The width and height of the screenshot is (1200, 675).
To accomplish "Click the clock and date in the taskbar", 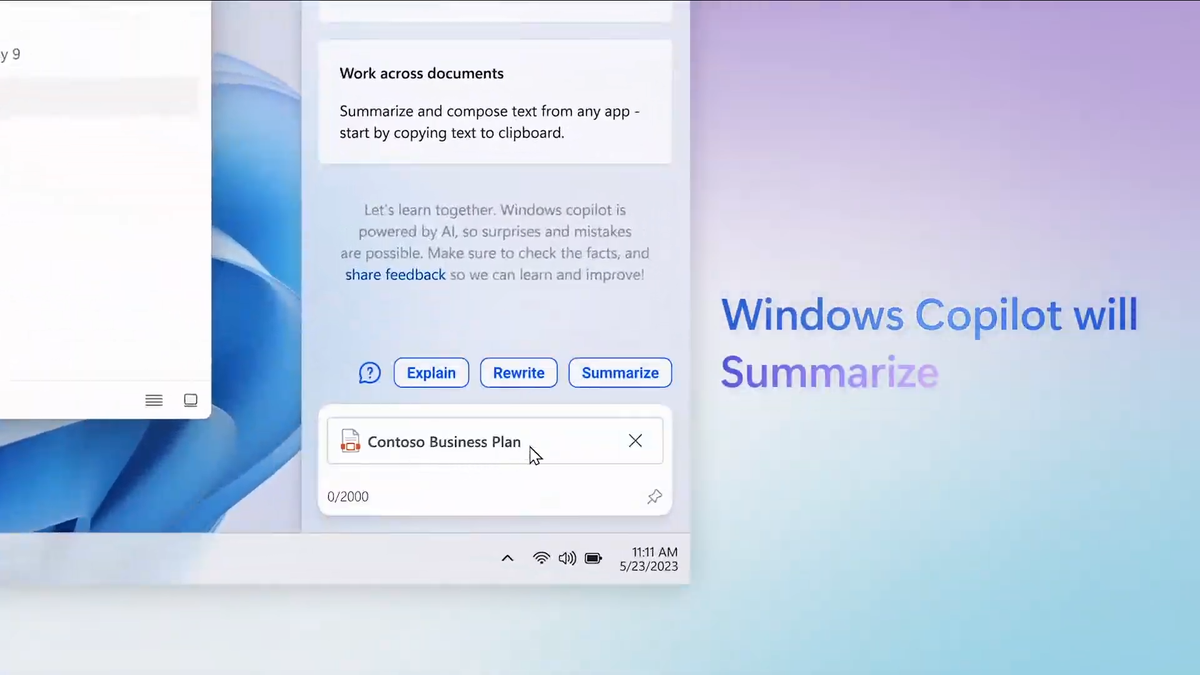I will pos(648,558).
